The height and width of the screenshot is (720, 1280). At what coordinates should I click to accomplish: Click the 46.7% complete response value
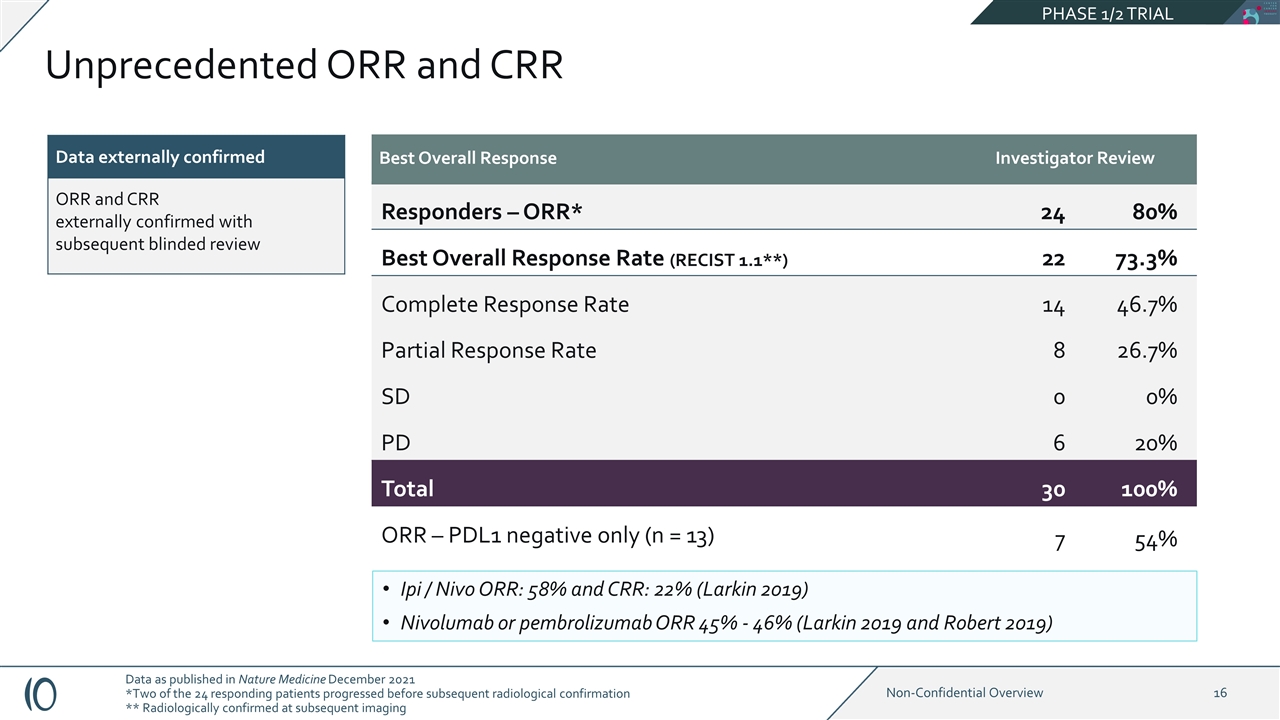(x=1146, y=305)
